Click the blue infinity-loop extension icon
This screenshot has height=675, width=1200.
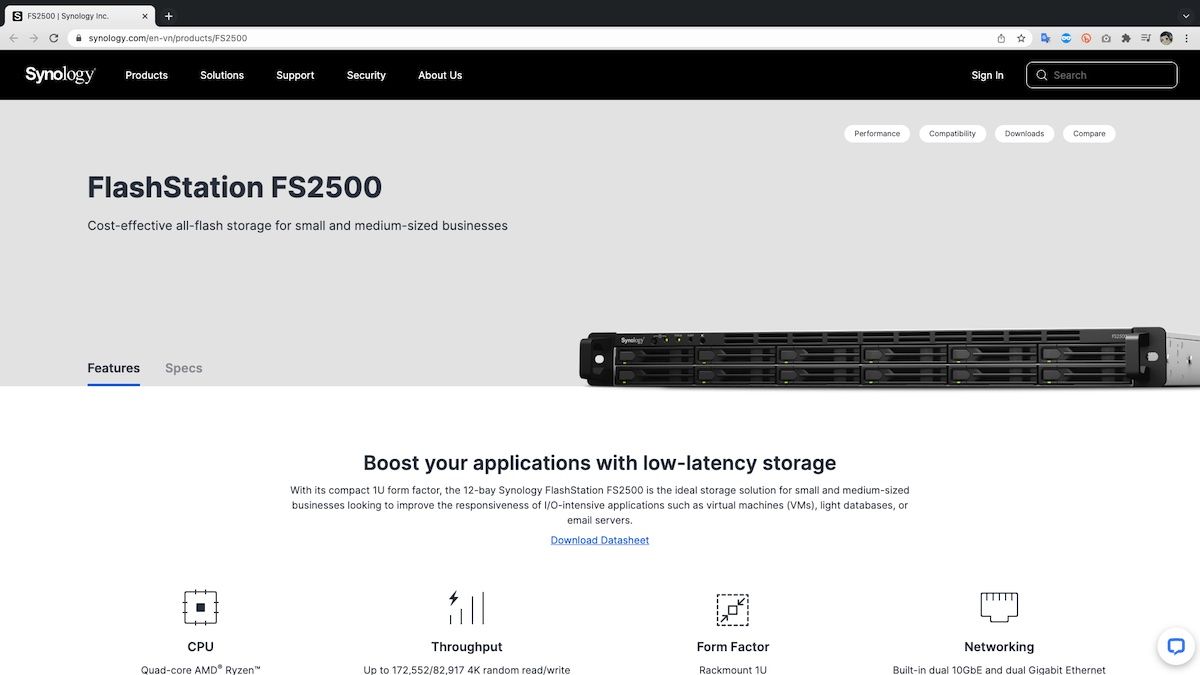[1066, 38]
